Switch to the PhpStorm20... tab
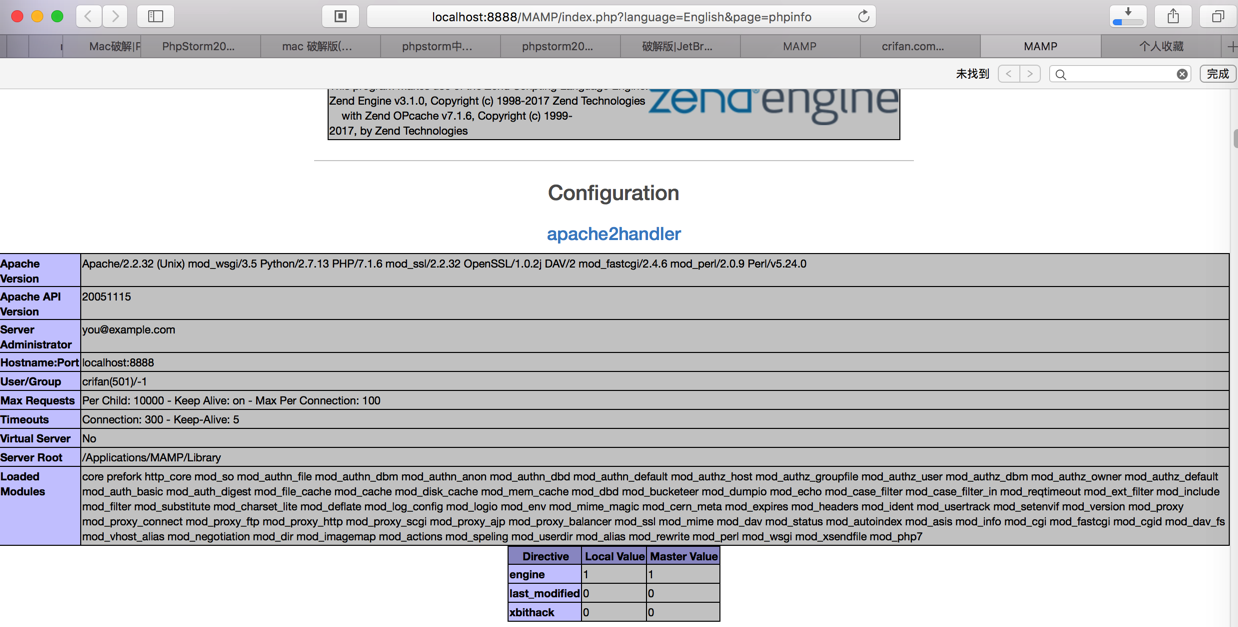This screenshot has height=627, width=1238. [200, 46]
